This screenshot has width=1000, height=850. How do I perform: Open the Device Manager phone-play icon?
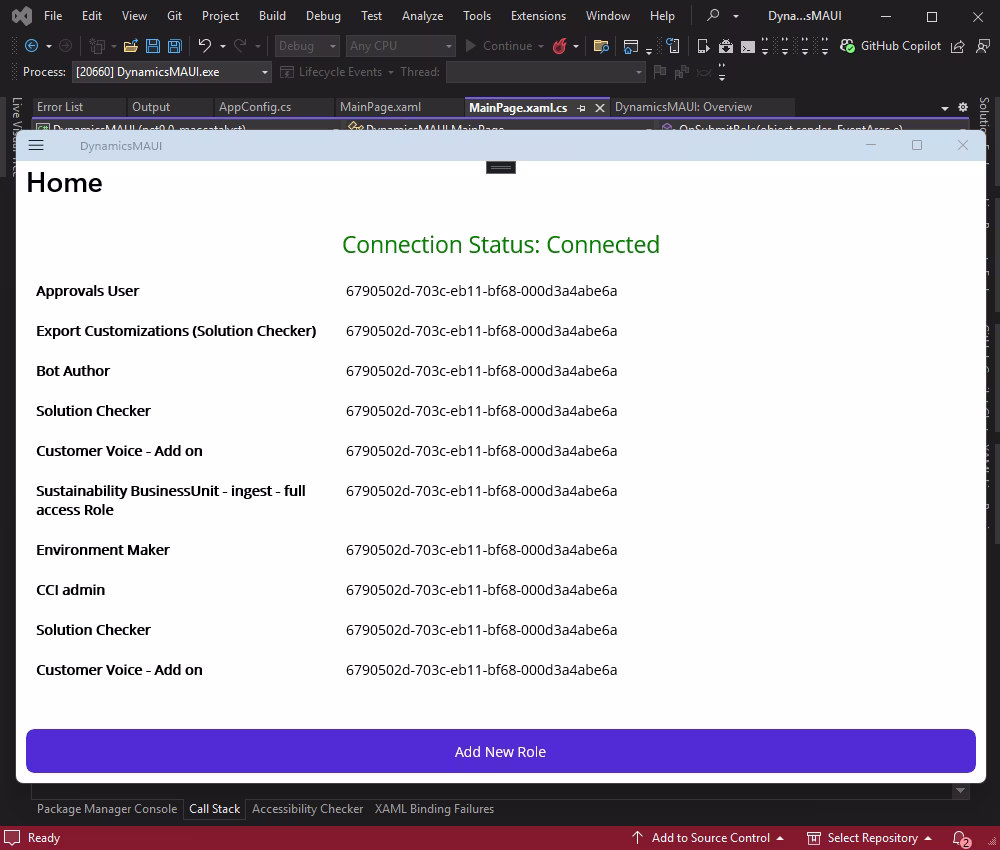click(703, 46)
